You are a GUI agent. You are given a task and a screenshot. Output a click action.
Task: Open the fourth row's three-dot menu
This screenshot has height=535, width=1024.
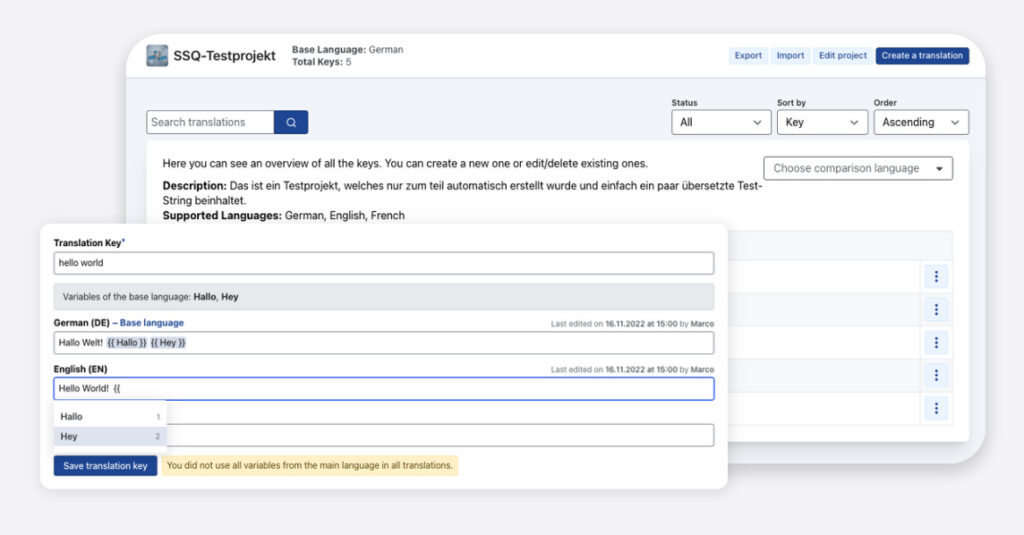coord(935,375)
